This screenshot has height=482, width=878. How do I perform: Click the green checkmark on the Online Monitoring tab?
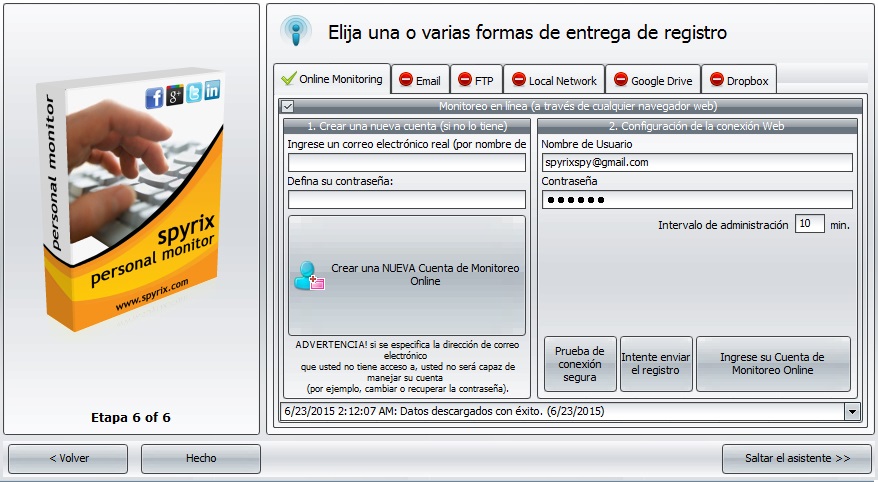click(x=288, y=78)
